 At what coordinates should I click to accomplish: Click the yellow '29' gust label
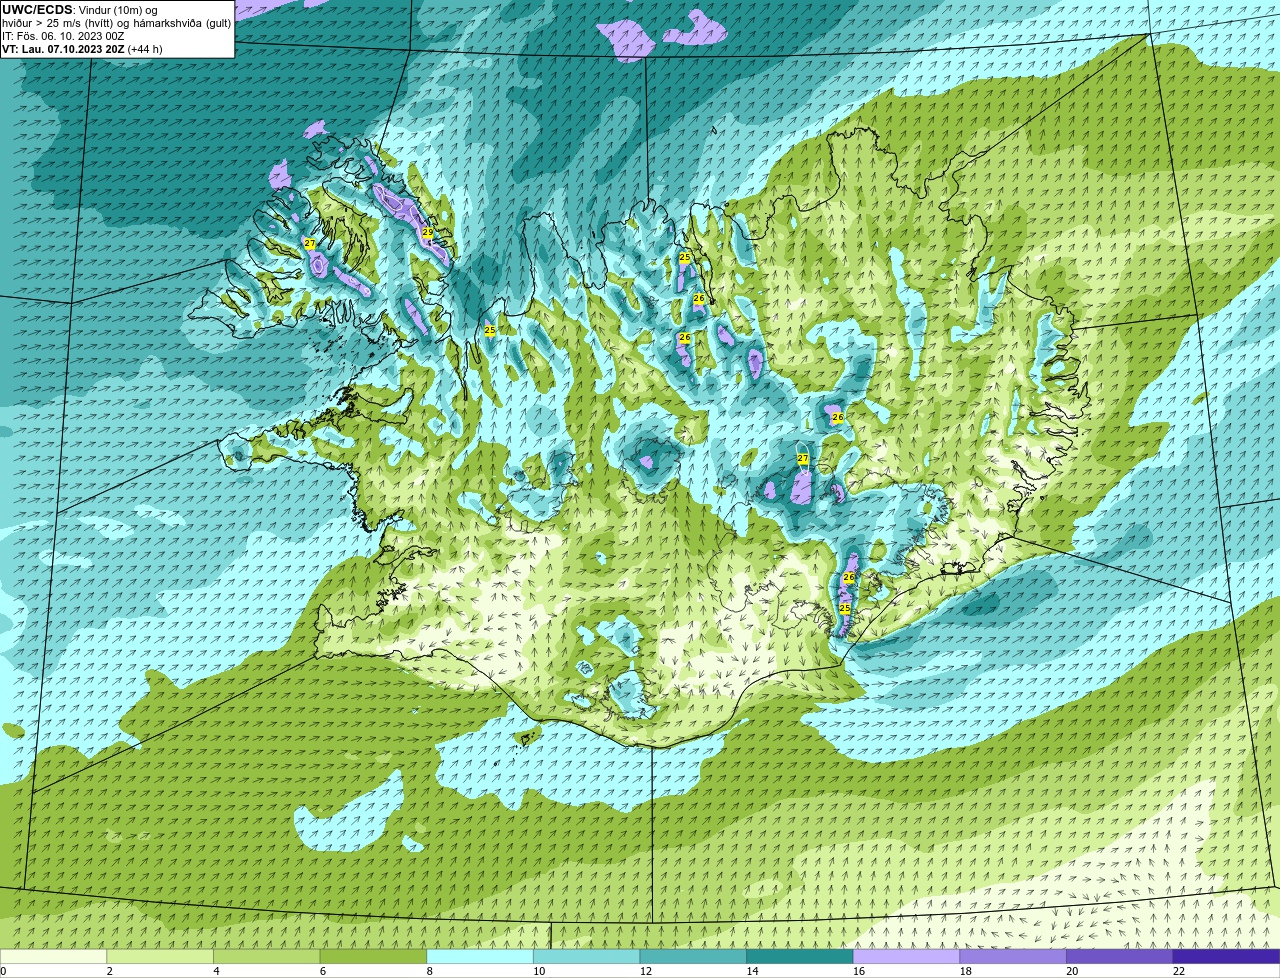coord(428,232)
